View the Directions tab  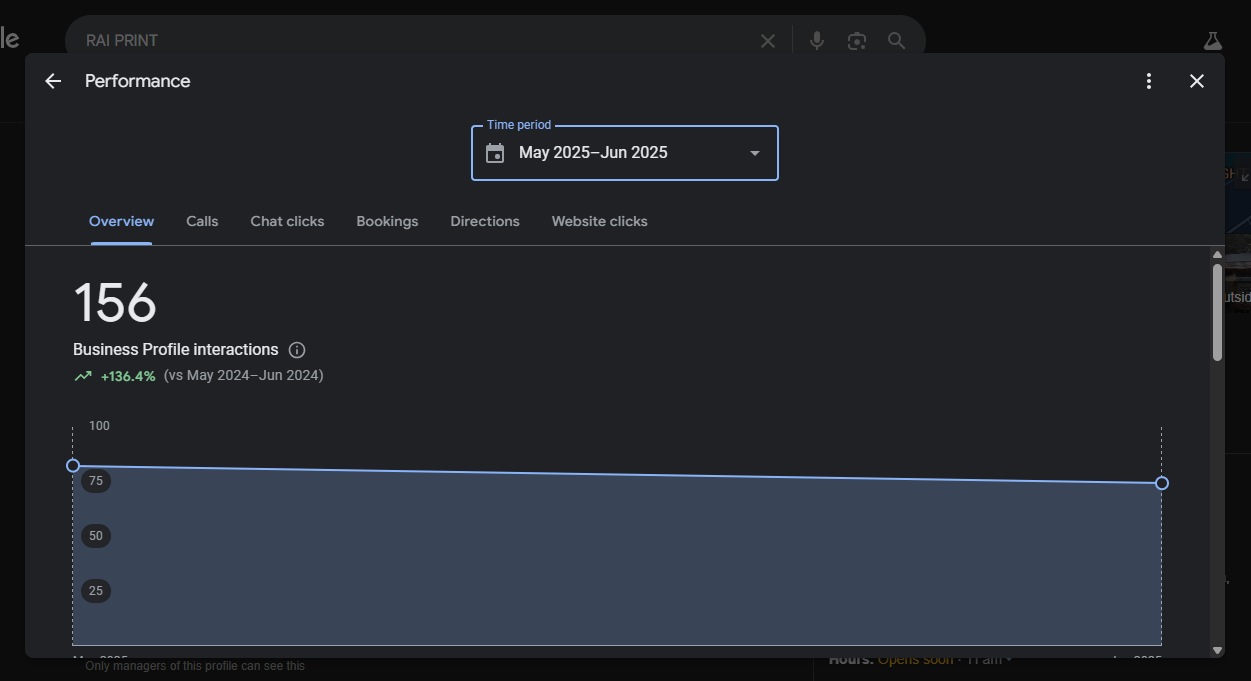click(485, 221)
